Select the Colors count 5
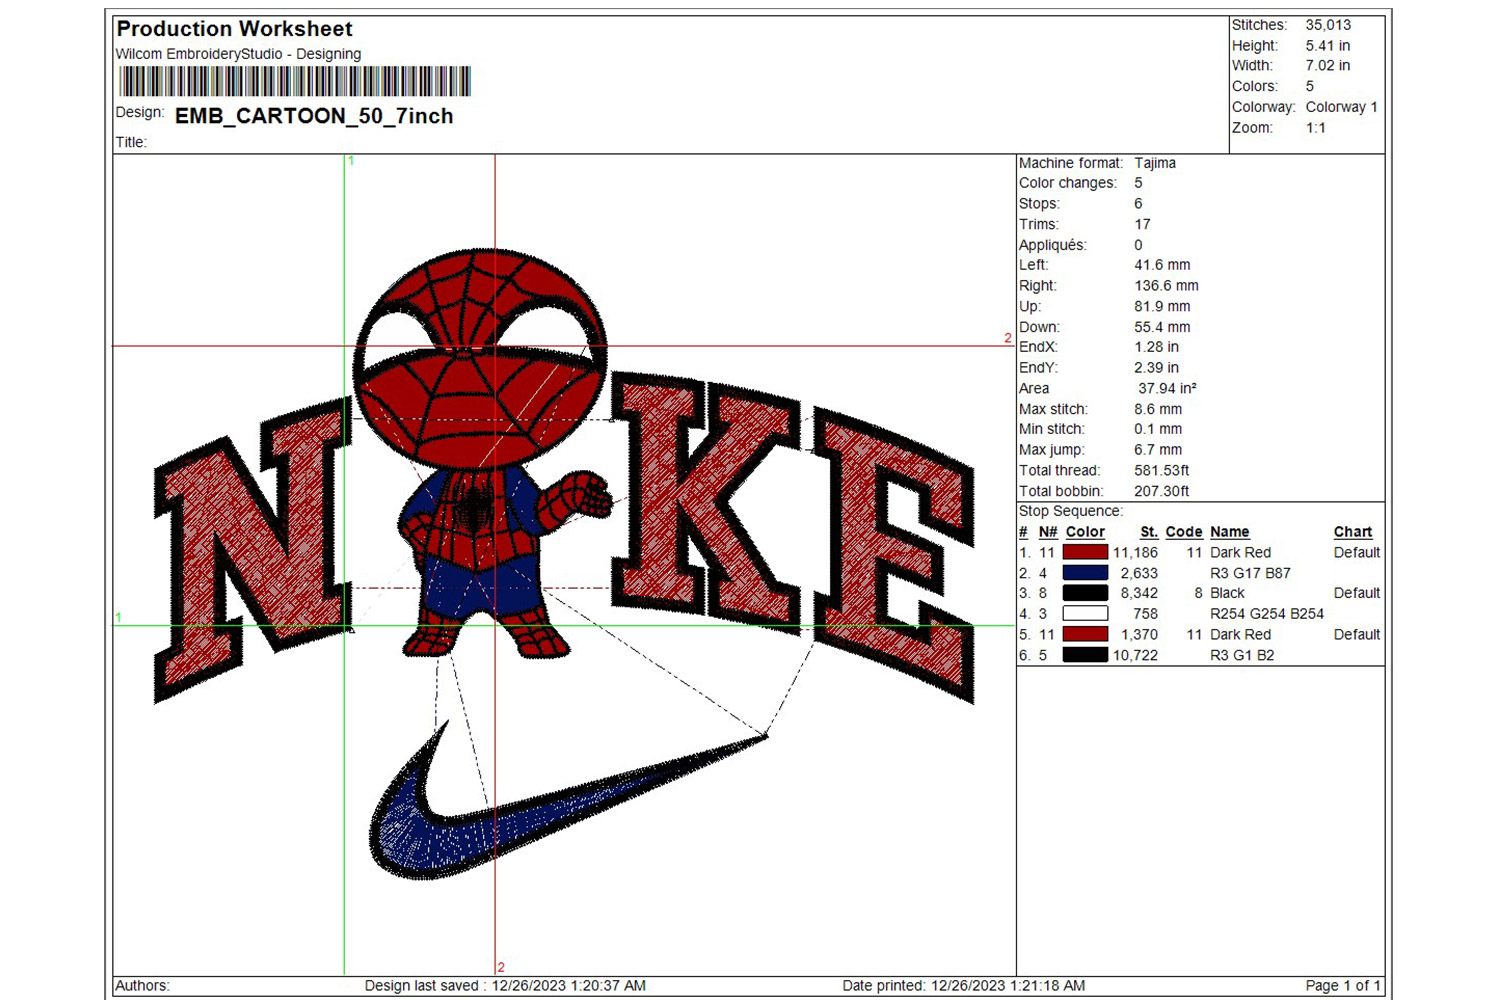This screenshot has width=1502, height=1000. click(1310, 87)
